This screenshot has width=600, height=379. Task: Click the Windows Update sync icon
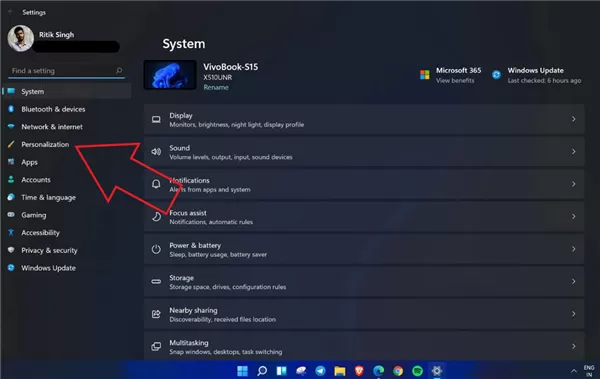click(496, 75)
